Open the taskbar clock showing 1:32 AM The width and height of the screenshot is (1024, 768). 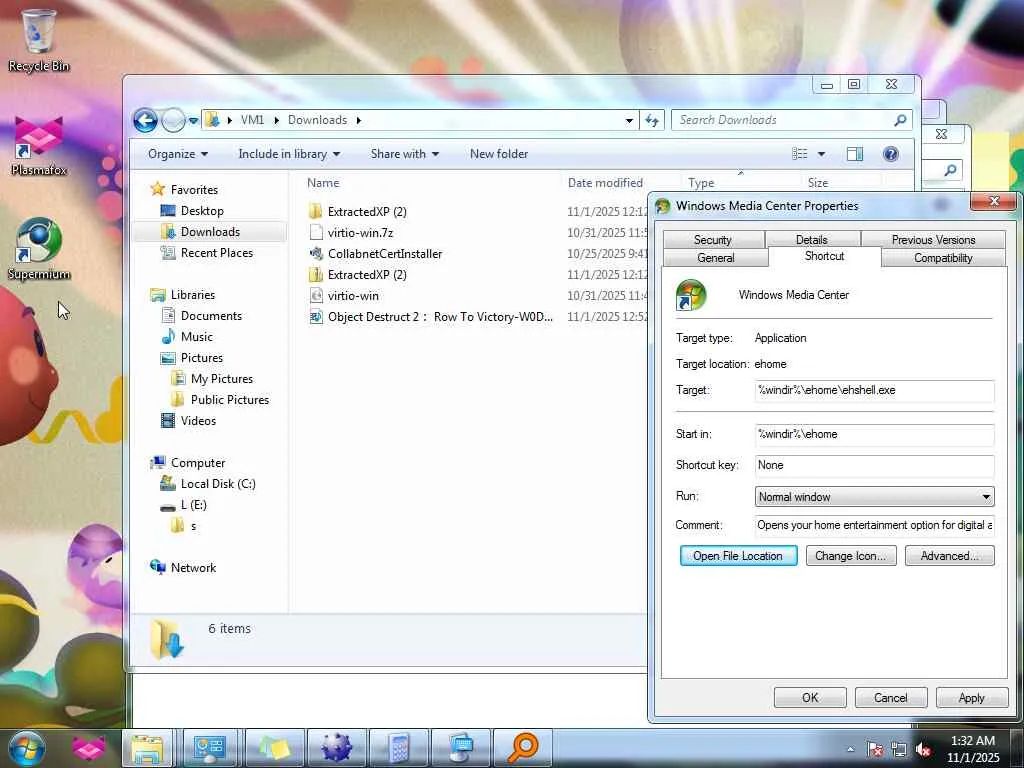point(973,749)
